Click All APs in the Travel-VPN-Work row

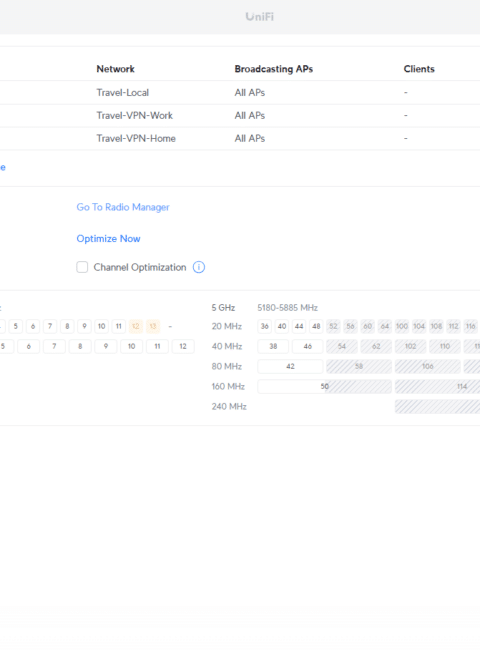(x=250, y=115)
